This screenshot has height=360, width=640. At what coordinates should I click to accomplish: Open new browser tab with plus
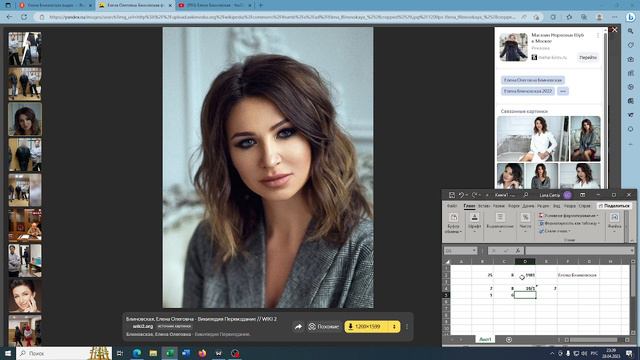click(260, 5)
